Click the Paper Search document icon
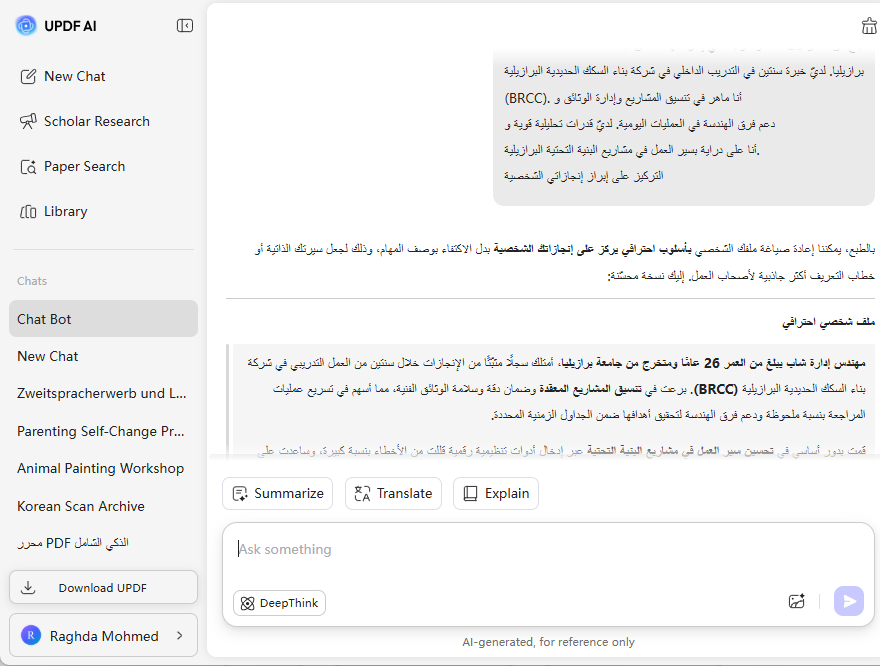 [x=28, y=167]
